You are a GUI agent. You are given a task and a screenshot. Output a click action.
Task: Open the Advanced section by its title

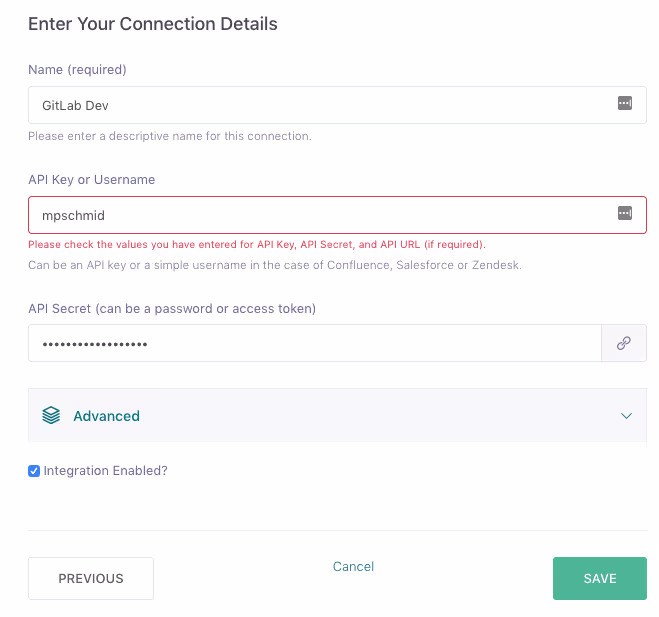click(106, 416)
